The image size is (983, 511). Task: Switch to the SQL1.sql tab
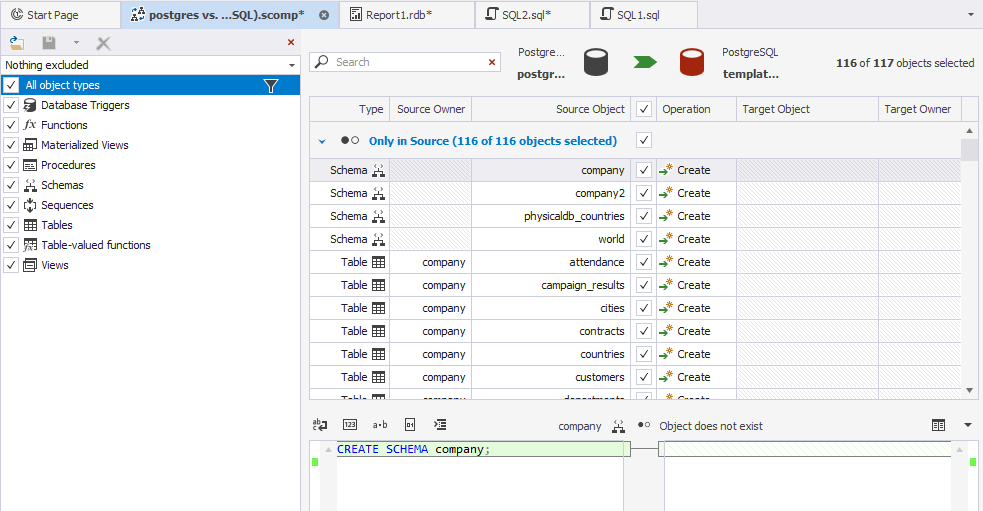(x=644, y=14)
